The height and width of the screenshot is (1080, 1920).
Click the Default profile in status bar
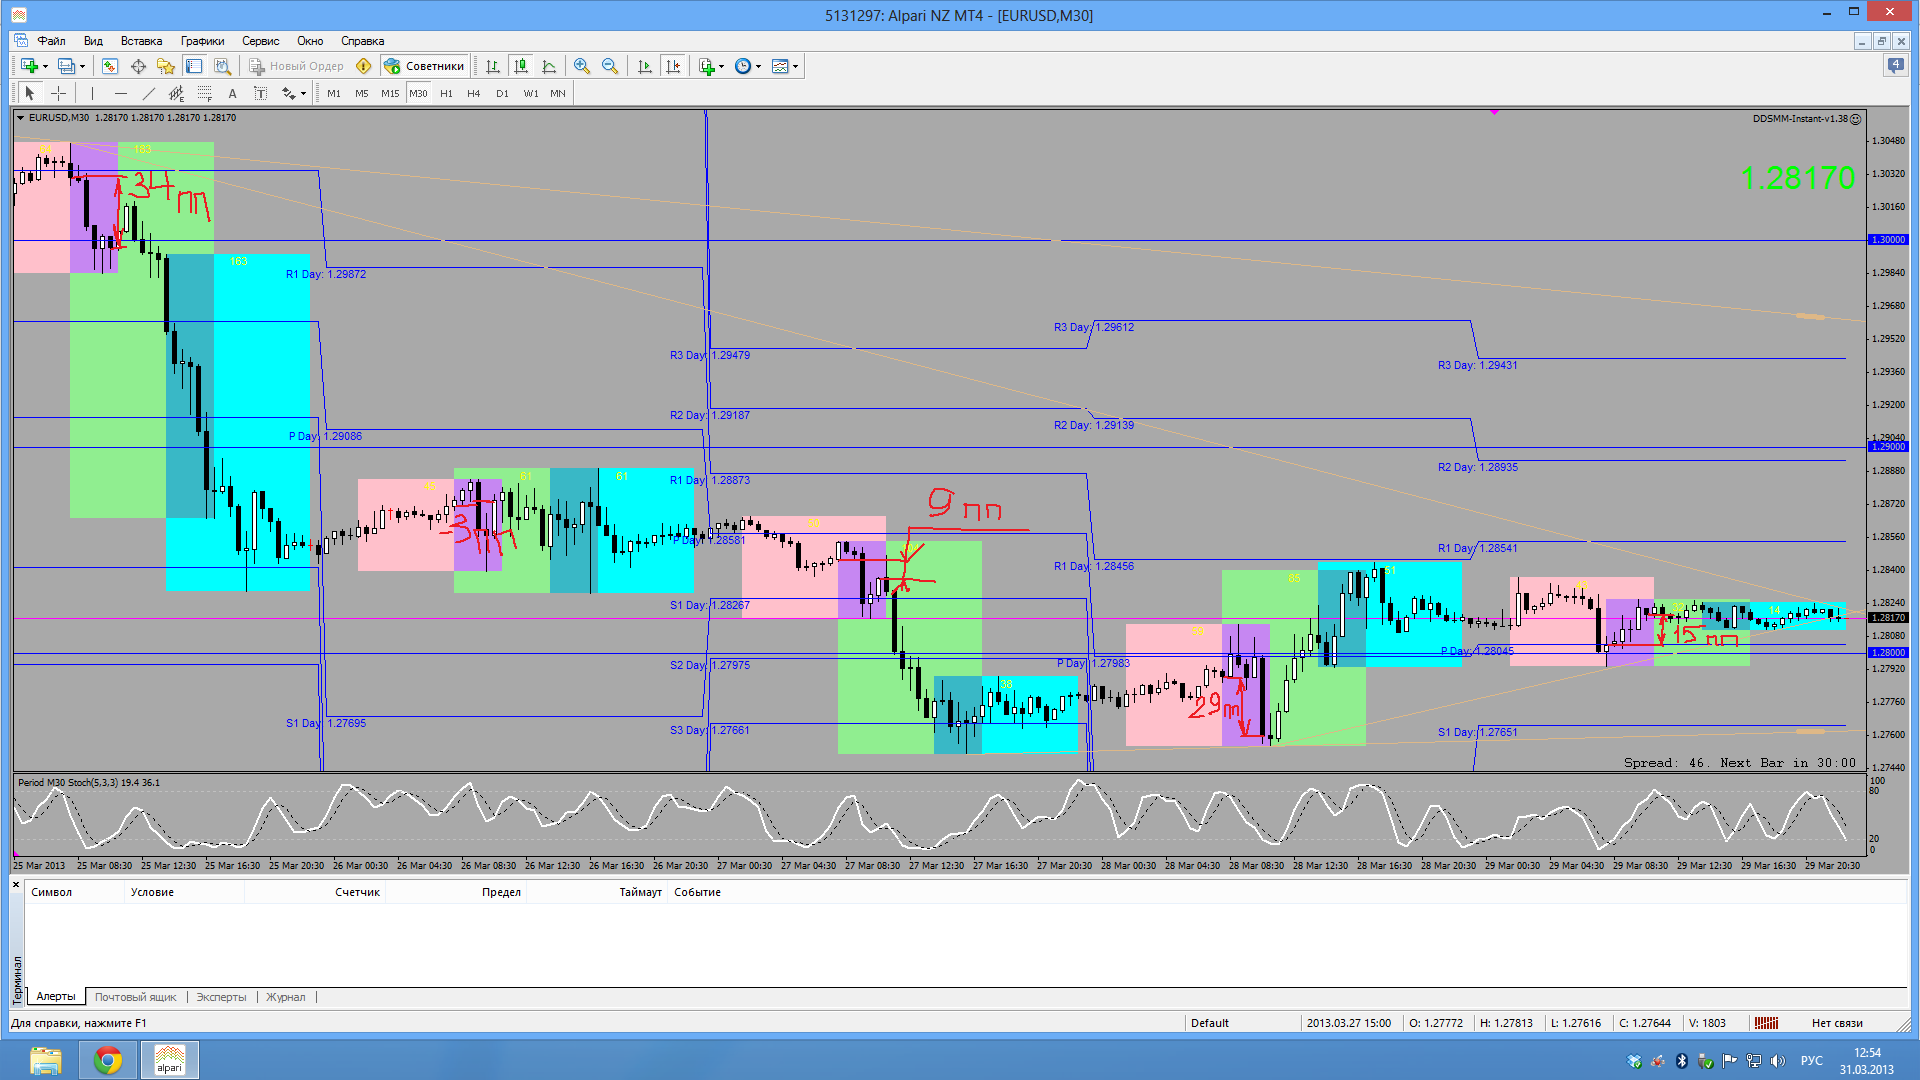[1209, 1023]
